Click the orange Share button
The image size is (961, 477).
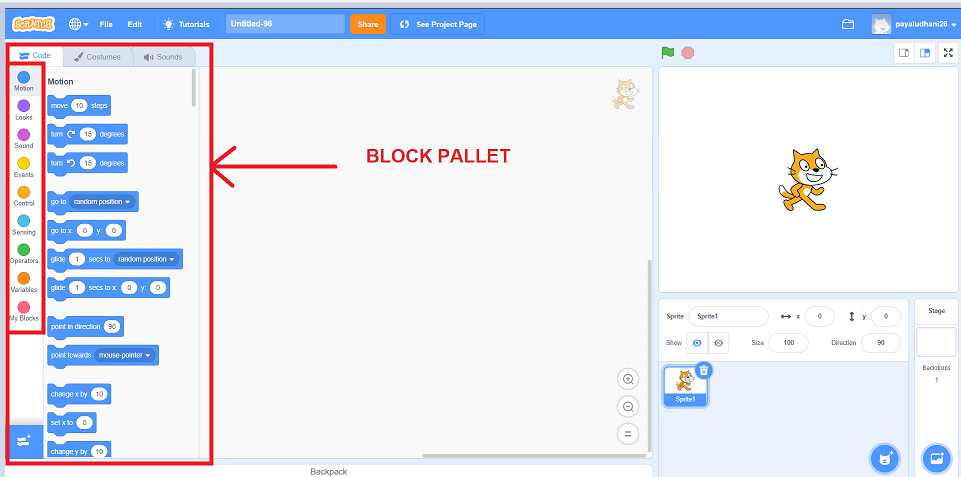point(367,24)
